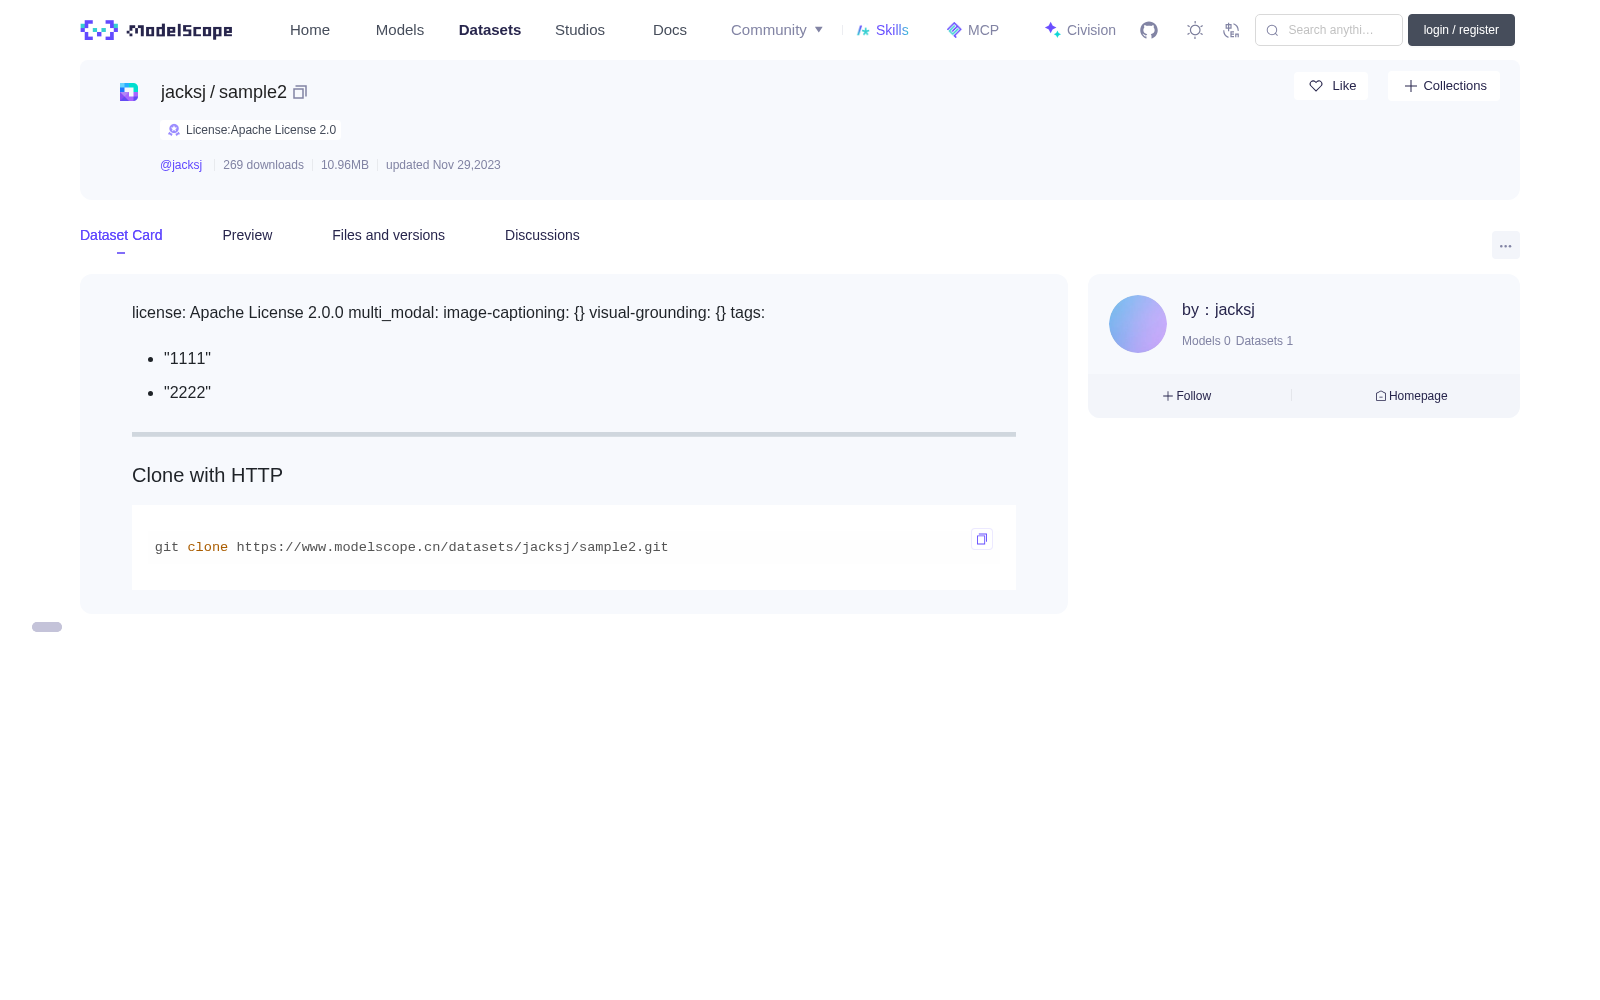Expand the Community dropdown

(777, 30)
